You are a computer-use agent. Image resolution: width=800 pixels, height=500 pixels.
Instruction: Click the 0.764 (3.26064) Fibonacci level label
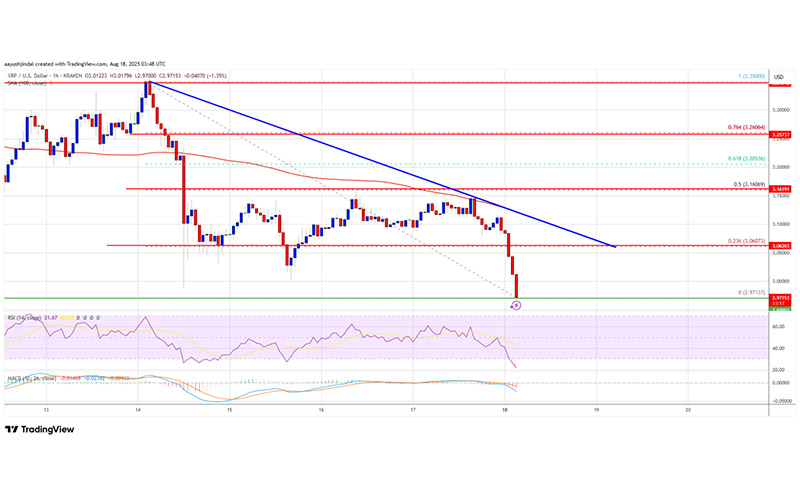(746, 128)
